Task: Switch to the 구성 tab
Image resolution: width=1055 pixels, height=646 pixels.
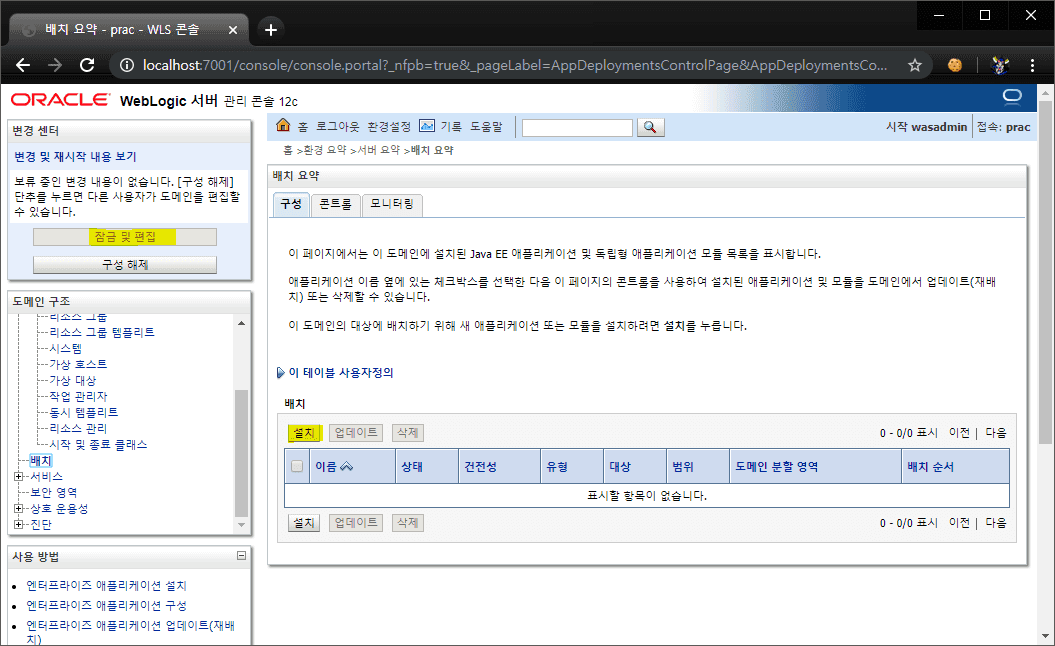Action: 291,204
